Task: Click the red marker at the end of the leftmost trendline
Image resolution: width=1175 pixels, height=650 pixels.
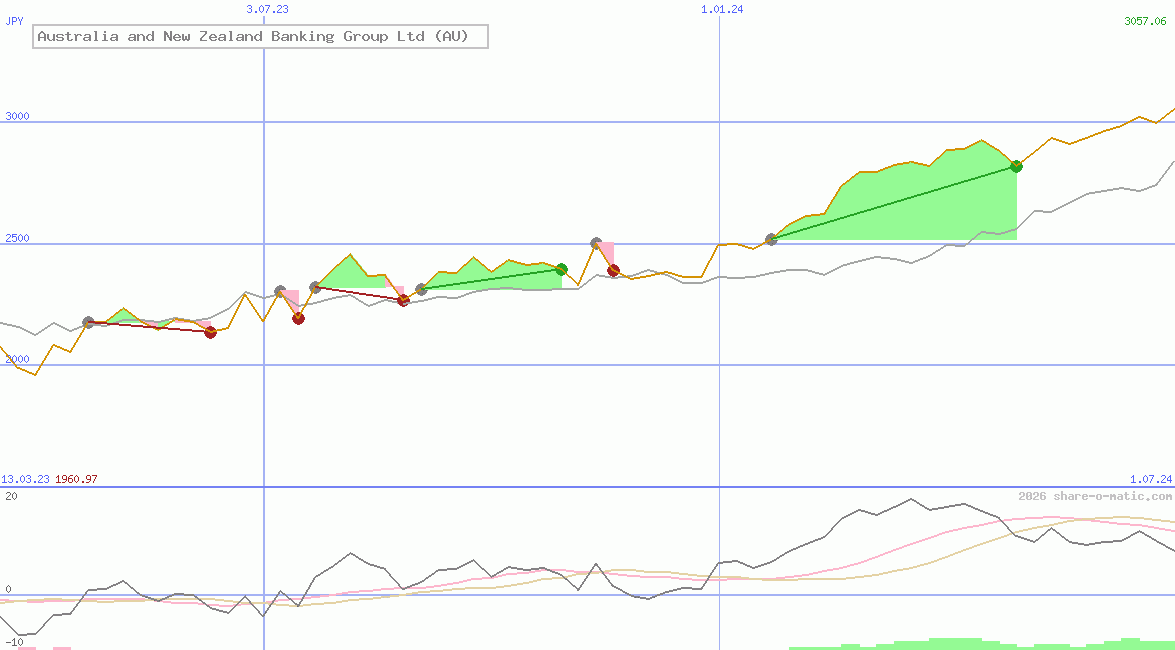Action: (x=210, y=333)
